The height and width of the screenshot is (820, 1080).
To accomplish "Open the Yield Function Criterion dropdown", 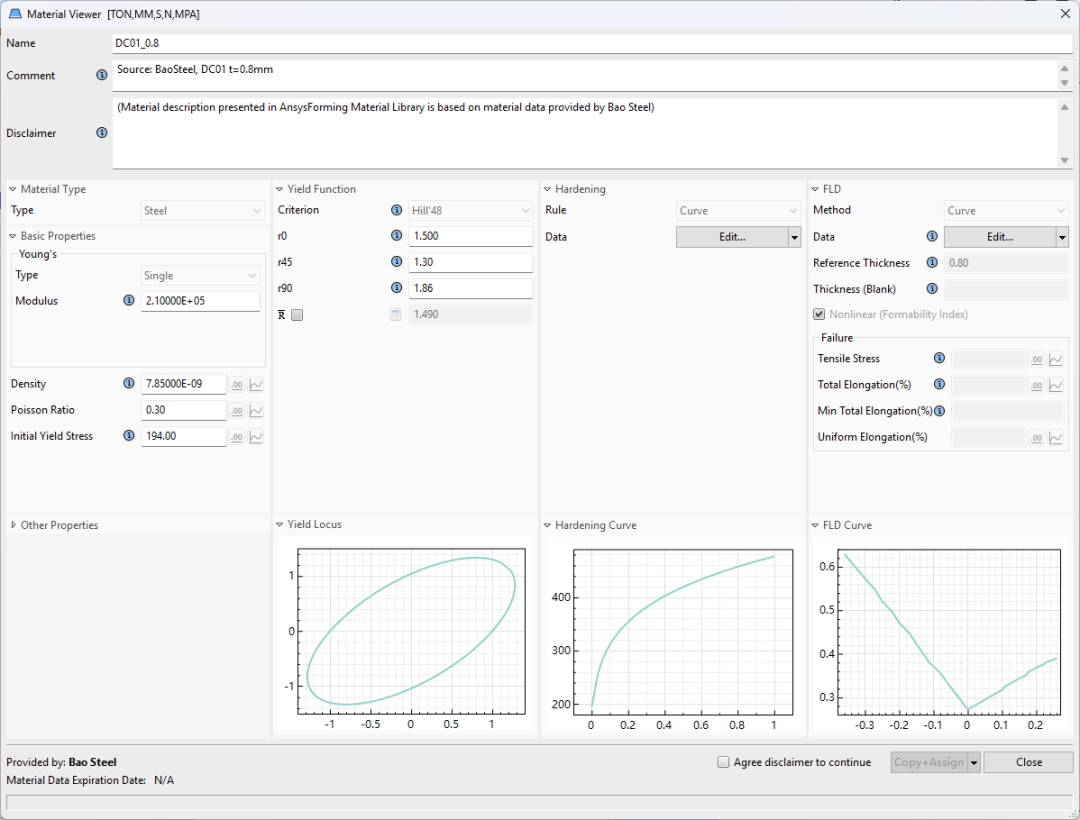I will pos(470,211).
